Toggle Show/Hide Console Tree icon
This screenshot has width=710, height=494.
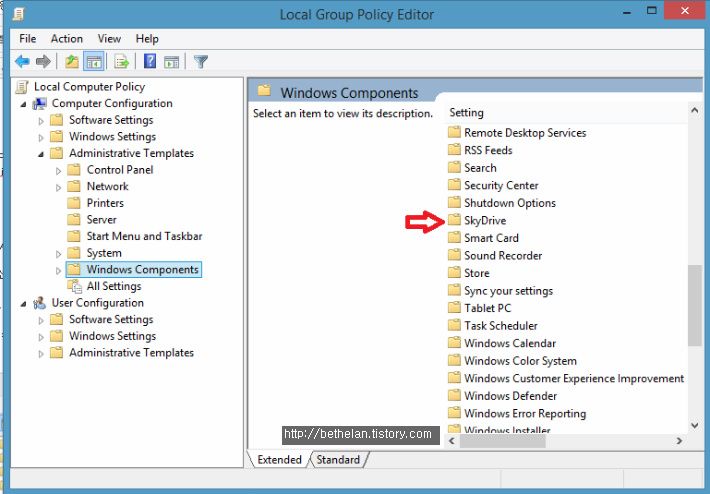tap(94, 61)
